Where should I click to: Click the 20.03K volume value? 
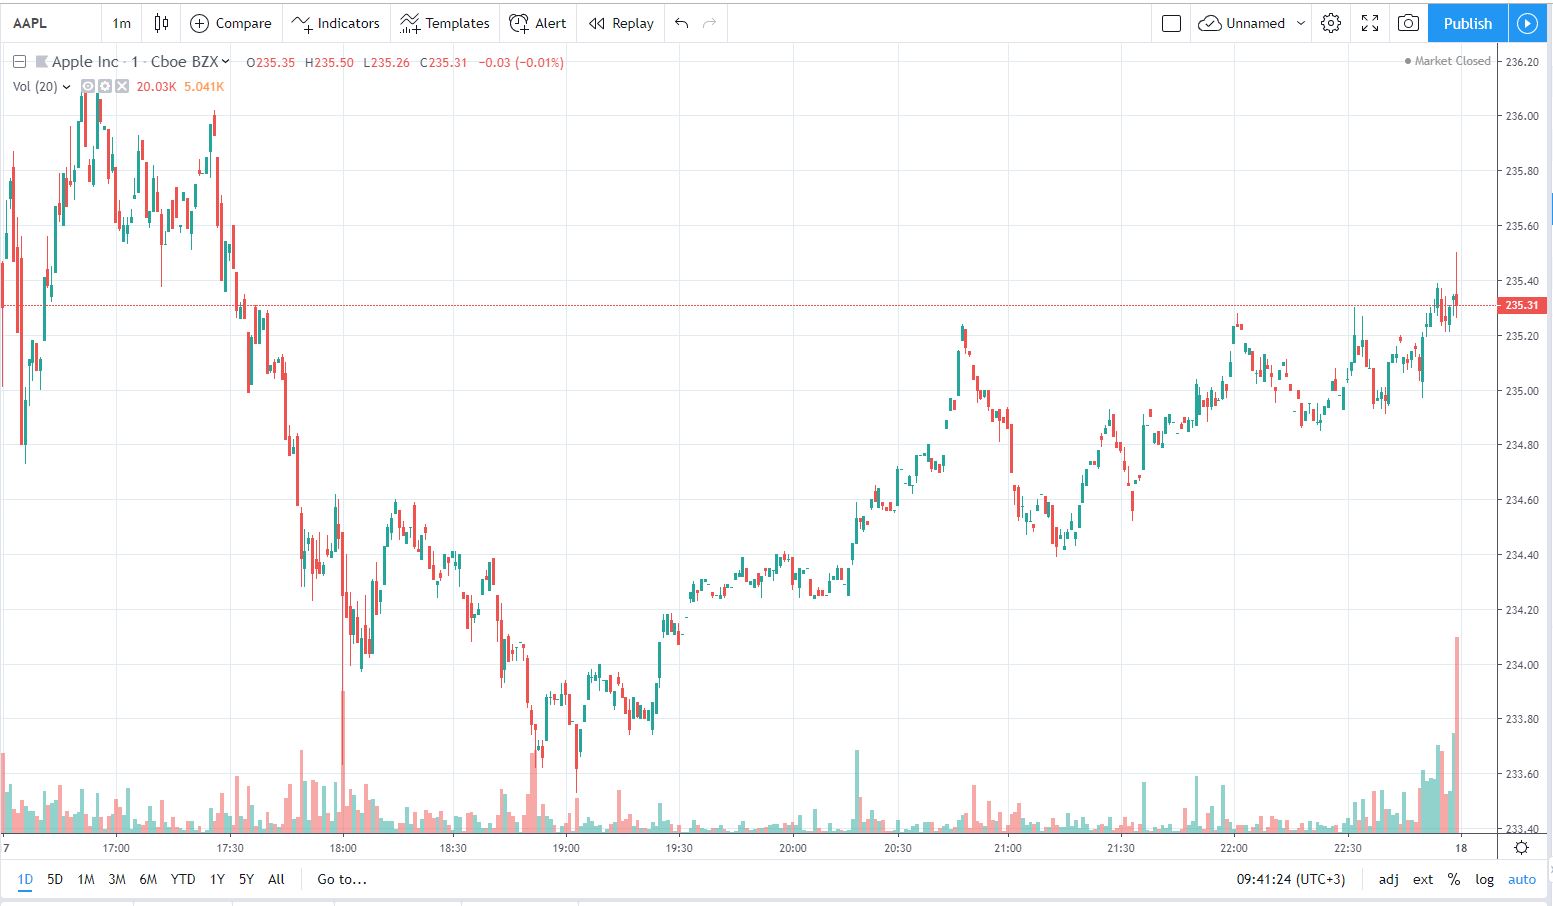point(156,87)
